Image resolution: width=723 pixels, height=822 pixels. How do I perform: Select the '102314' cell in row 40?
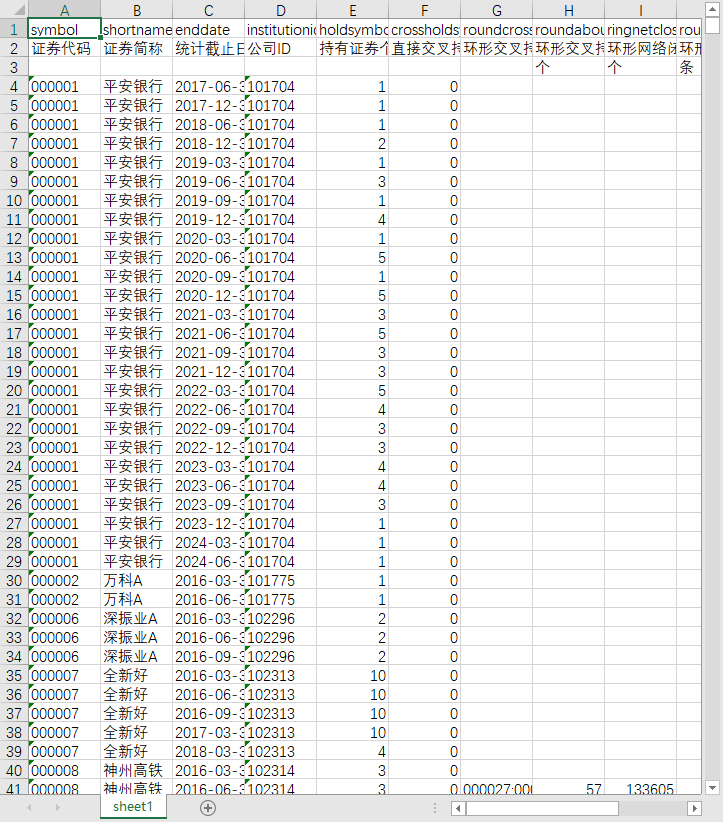280,770
